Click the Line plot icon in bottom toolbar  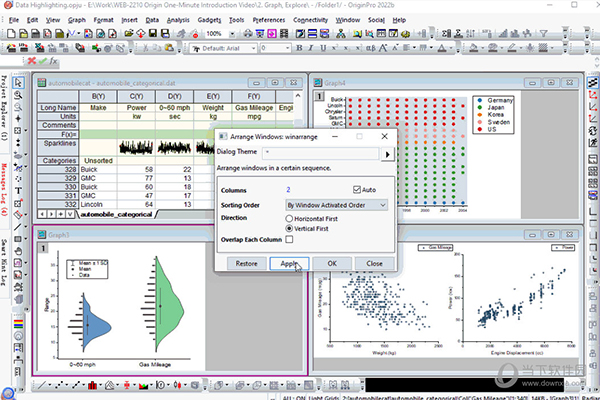click(41, 385)
